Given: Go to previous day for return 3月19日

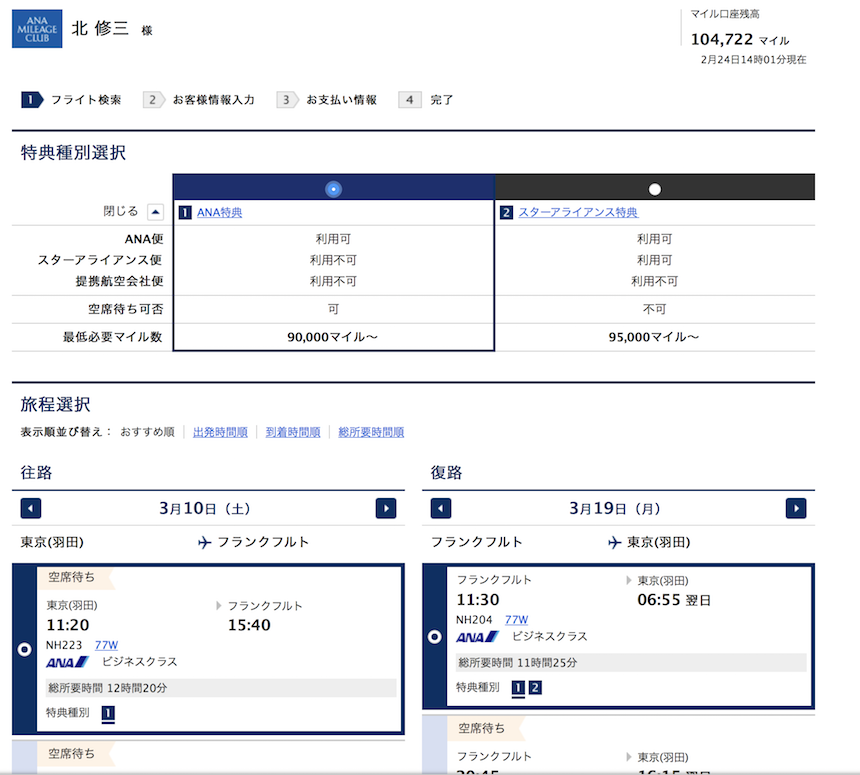Looking at the screenshot, I should coord(441,508).
